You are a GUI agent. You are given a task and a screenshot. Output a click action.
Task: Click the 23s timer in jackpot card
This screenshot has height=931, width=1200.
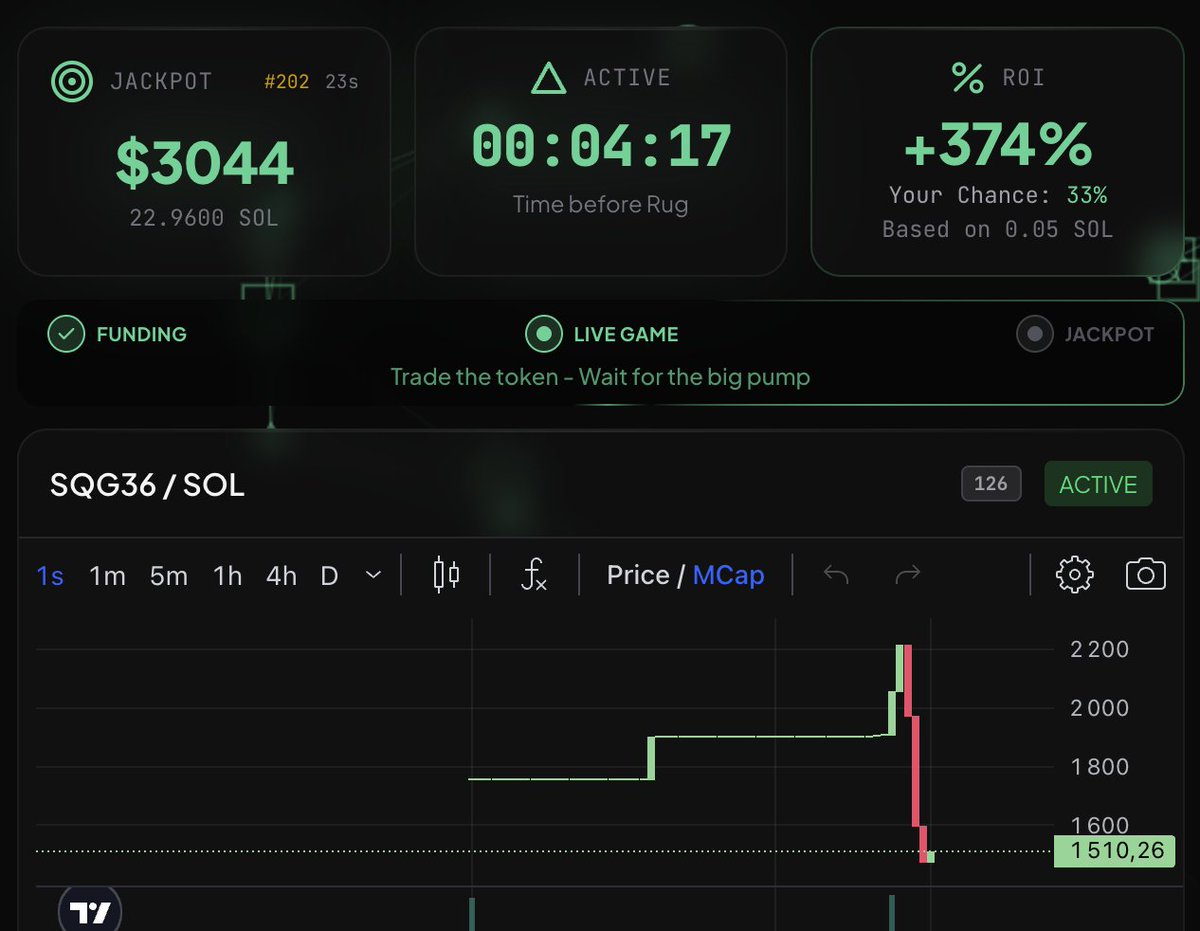[x=342, y=82]
